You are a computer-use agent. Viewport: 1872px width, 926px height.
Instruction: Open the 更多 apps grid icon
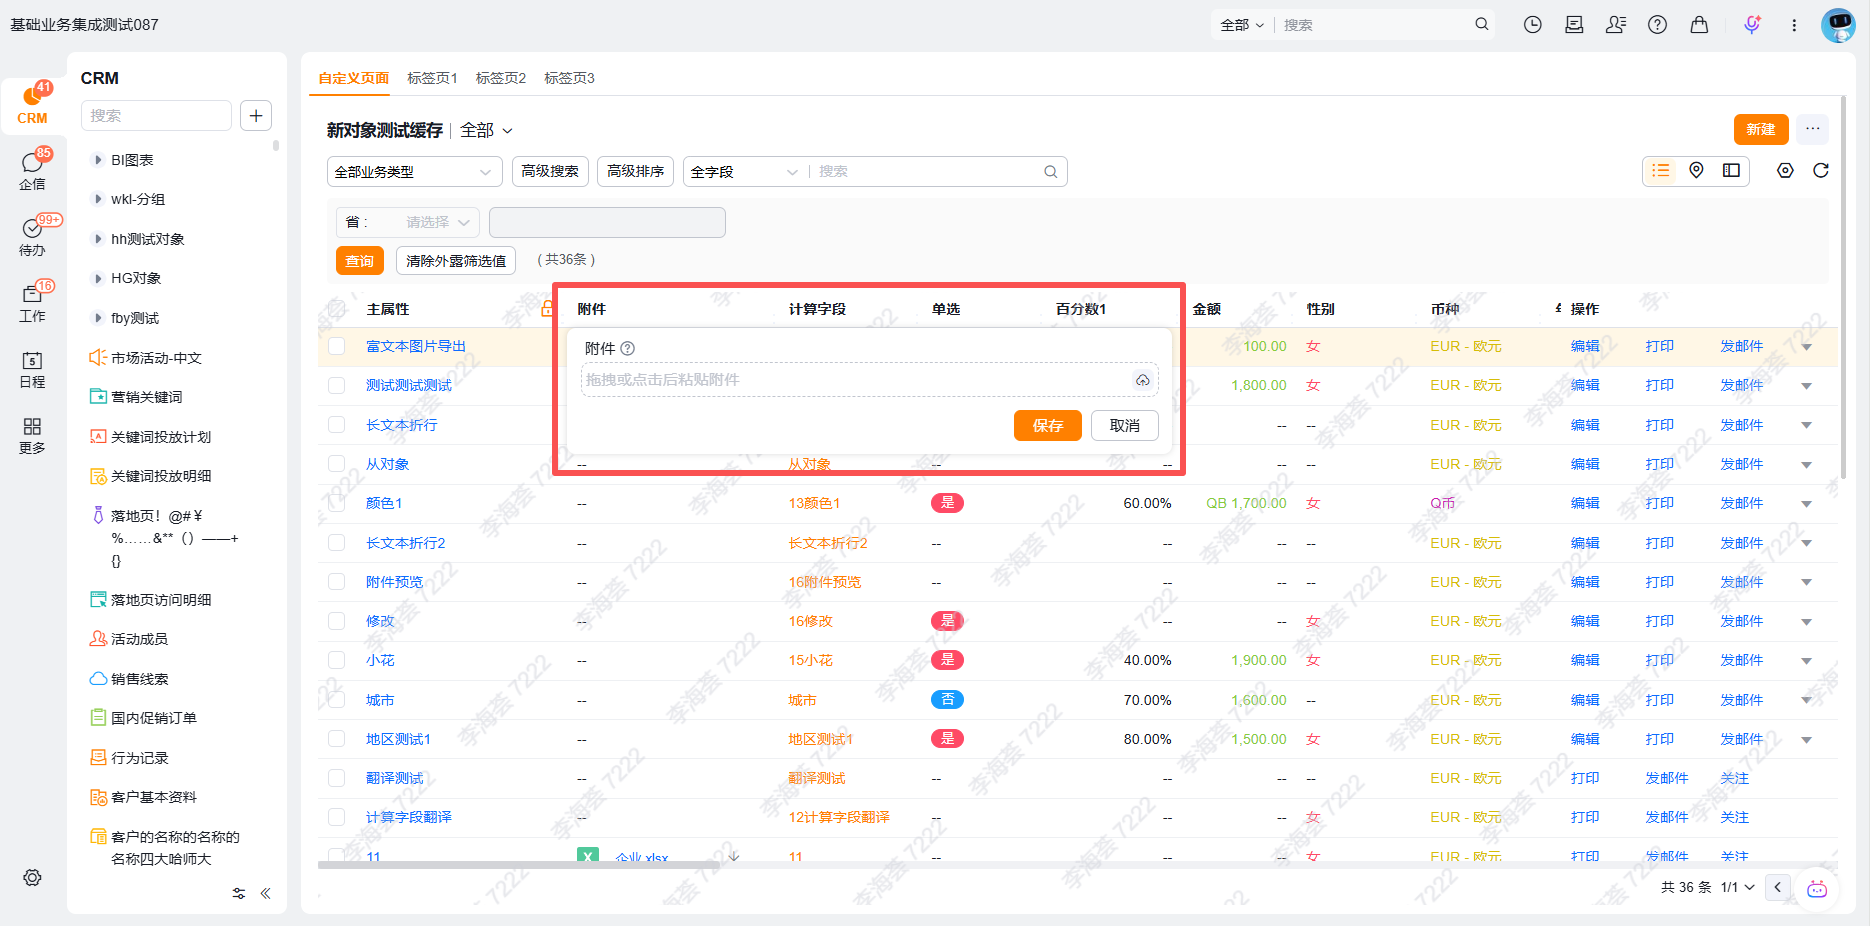32,435
